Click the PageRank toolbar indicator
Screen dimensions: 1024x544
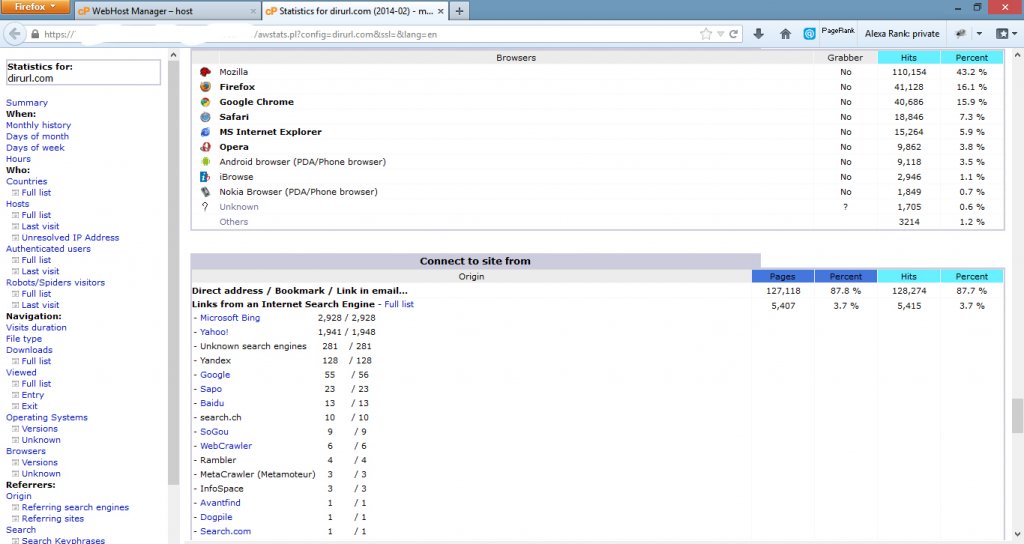pyautogui.click(x=838, y=31)
